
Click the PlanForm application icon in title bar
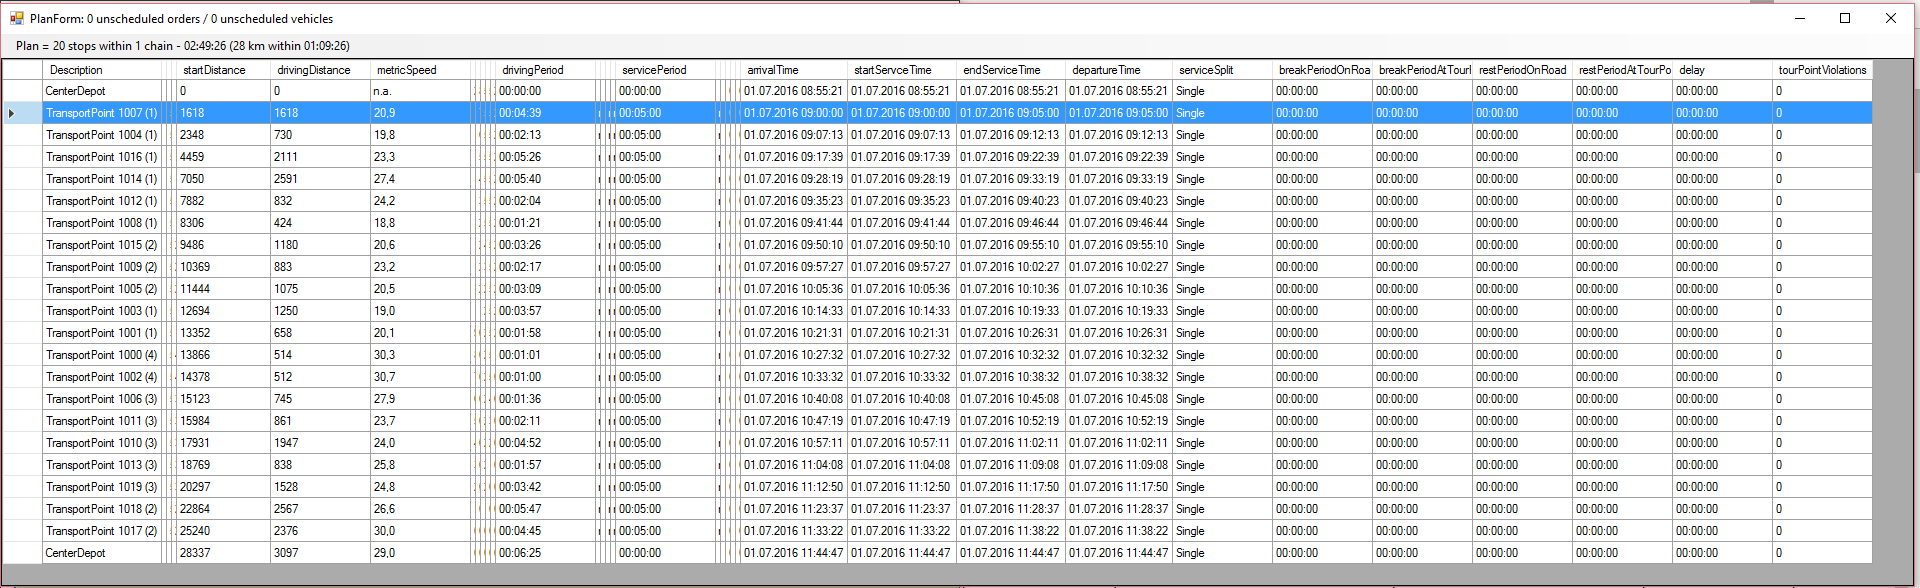pyautogui.click(x=17, y=18)
